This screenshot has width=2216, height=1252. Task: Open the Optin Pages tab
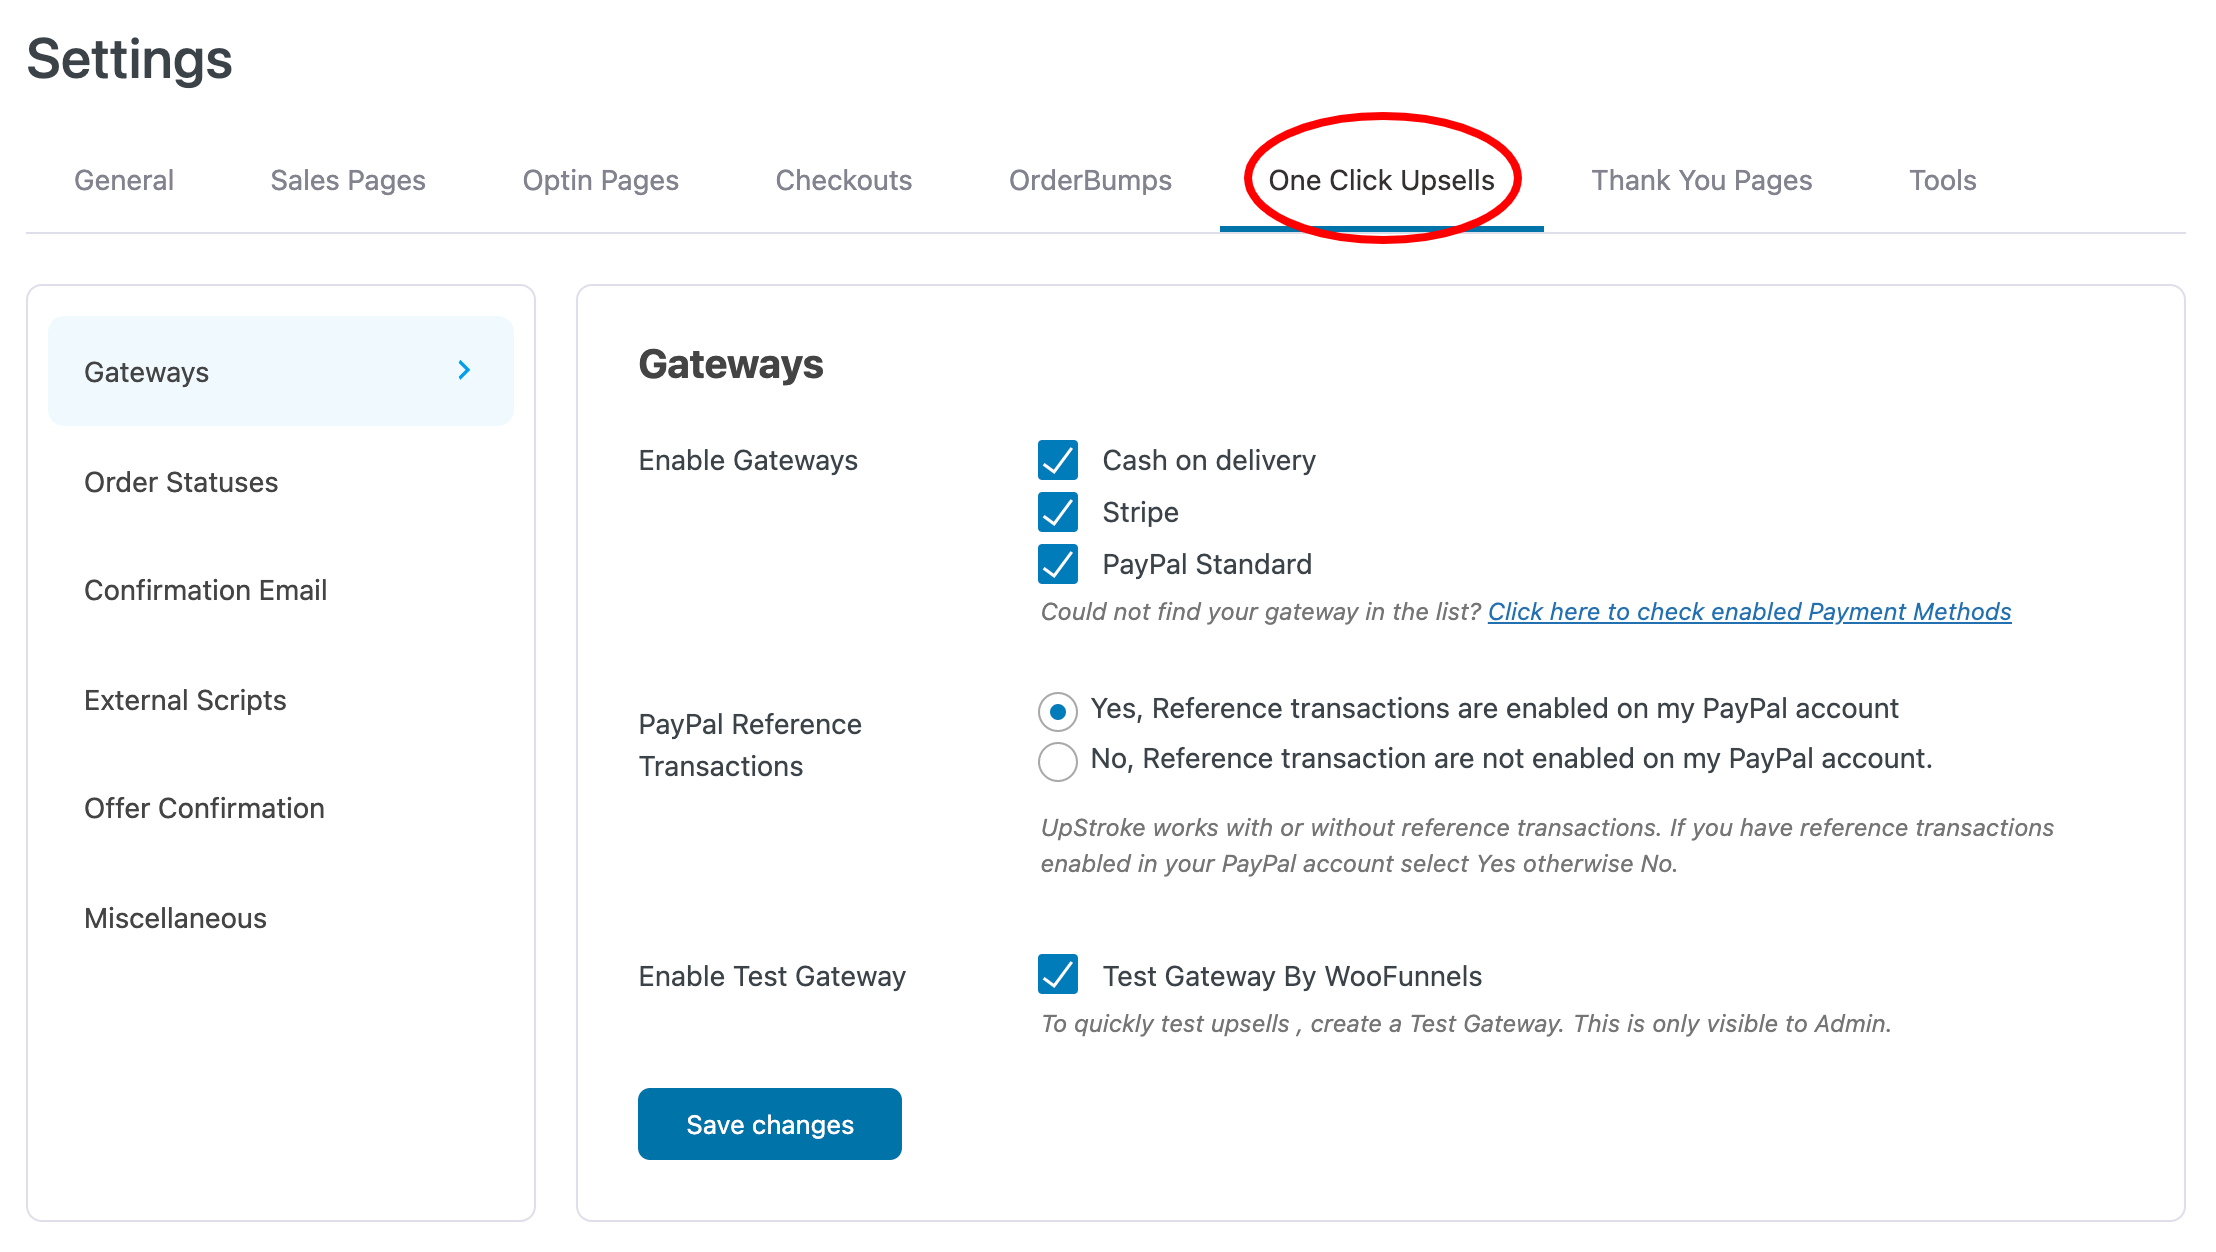(600, 180)
